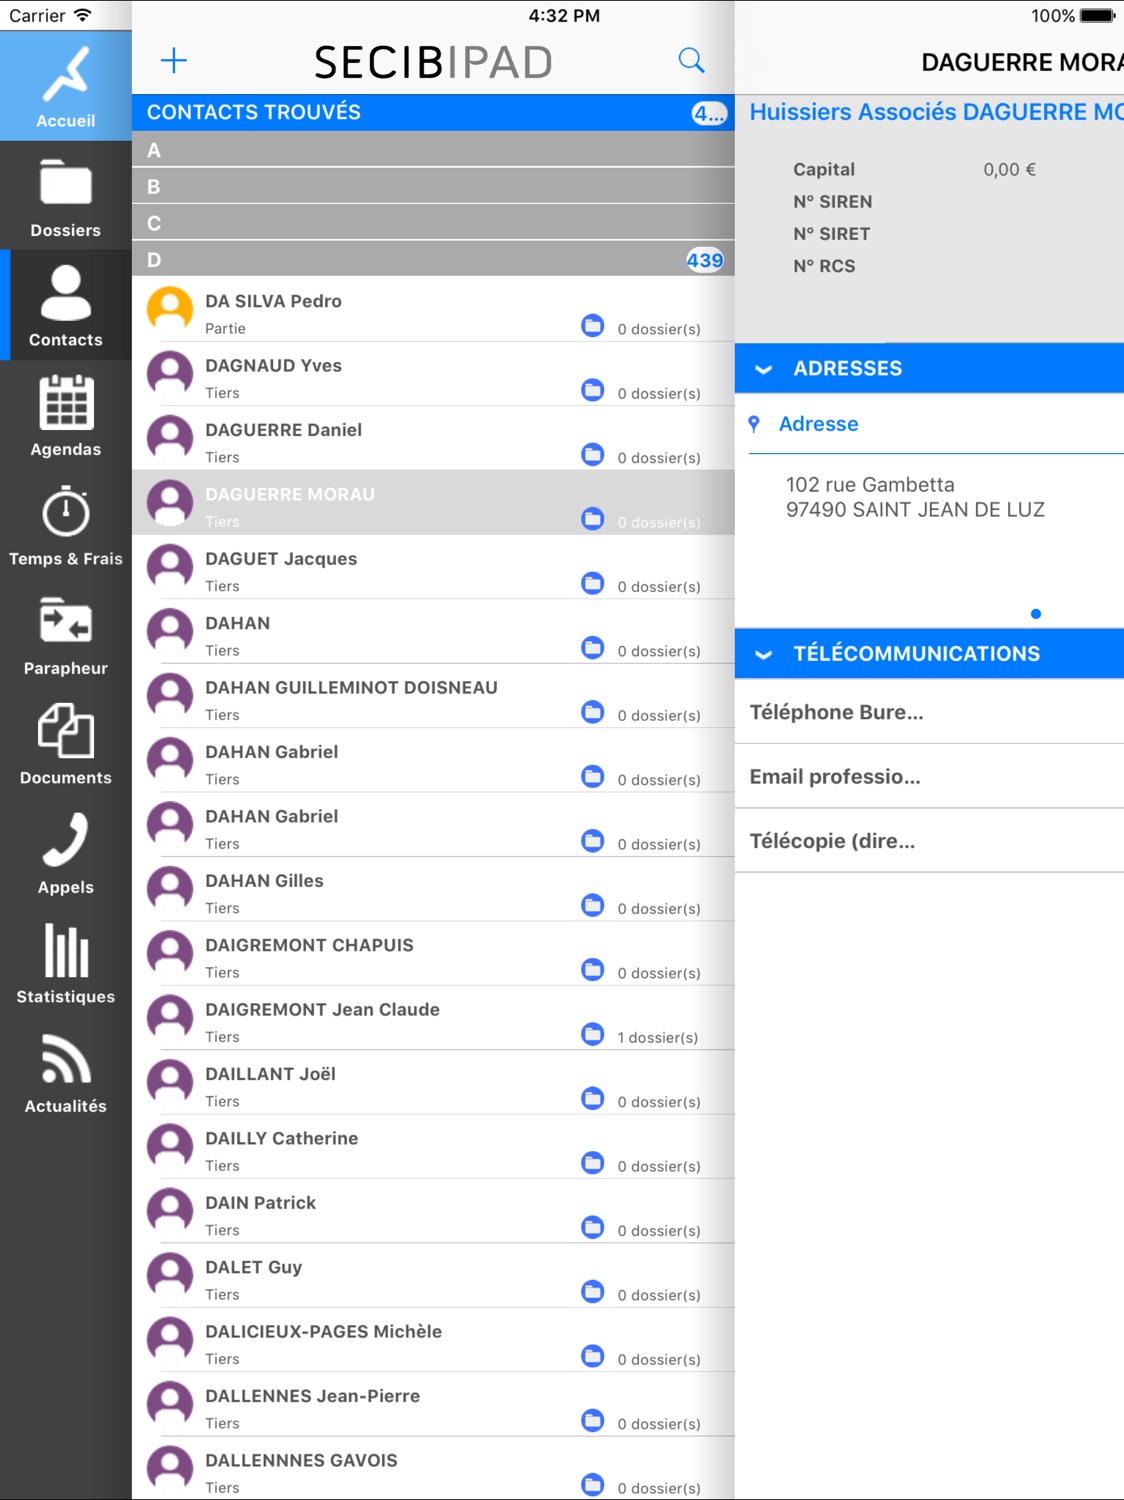Viewport: 1124px width, 1500px height.
Task: Select contact DALLENNNES GAVOIS
Action: point(433,1468)
